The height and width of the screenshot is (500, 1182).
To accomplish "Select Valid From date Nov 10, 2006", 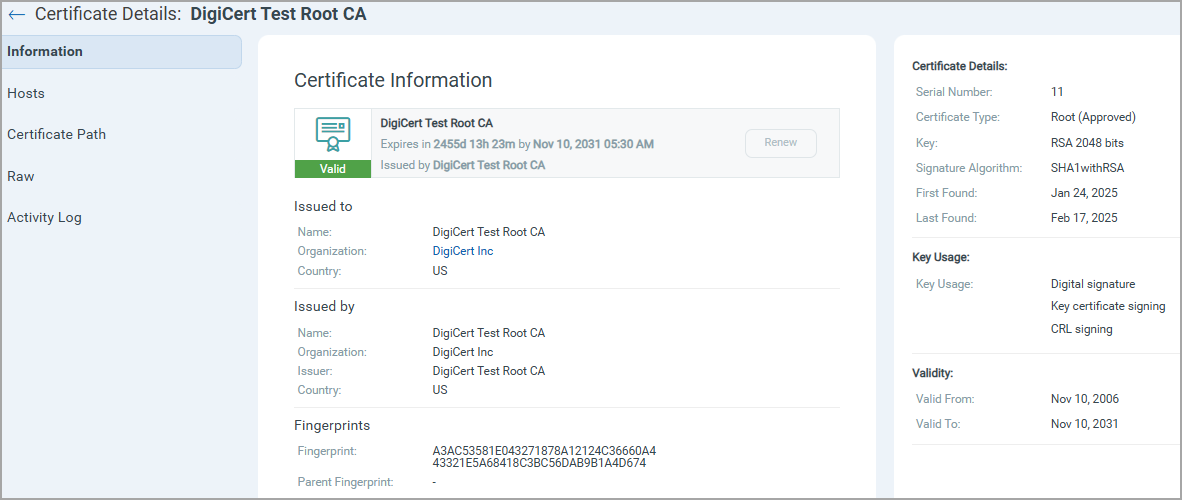I will 1085,398.
